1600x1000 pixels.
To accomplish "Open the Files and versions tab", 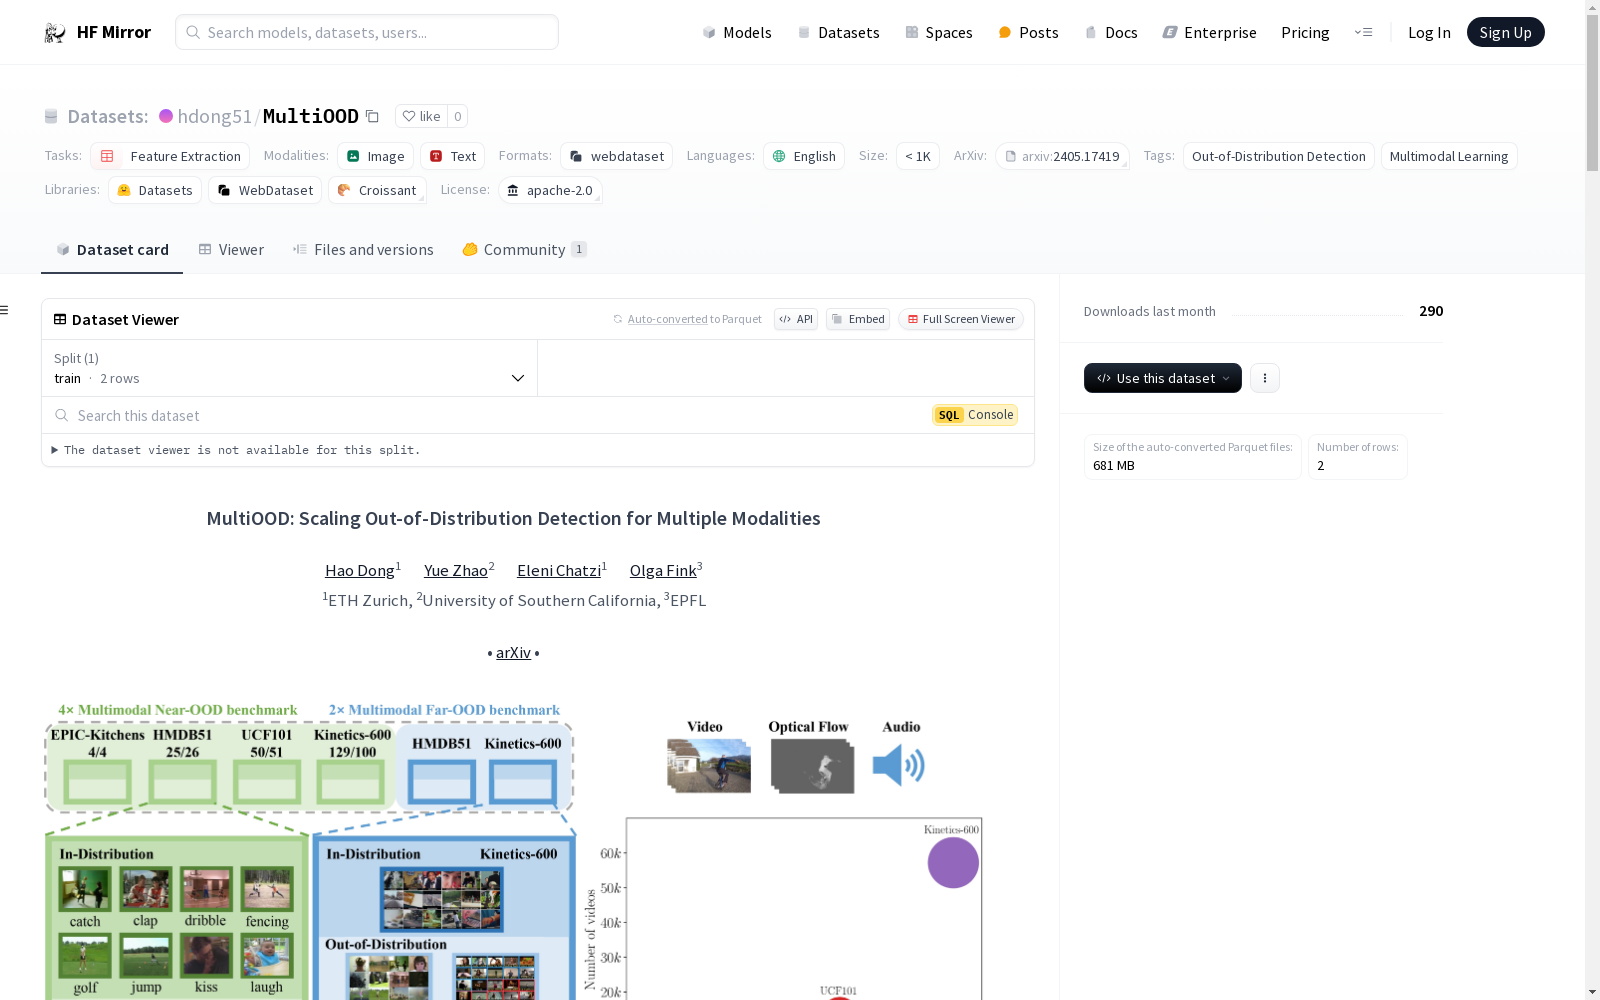I will point(363,250).
